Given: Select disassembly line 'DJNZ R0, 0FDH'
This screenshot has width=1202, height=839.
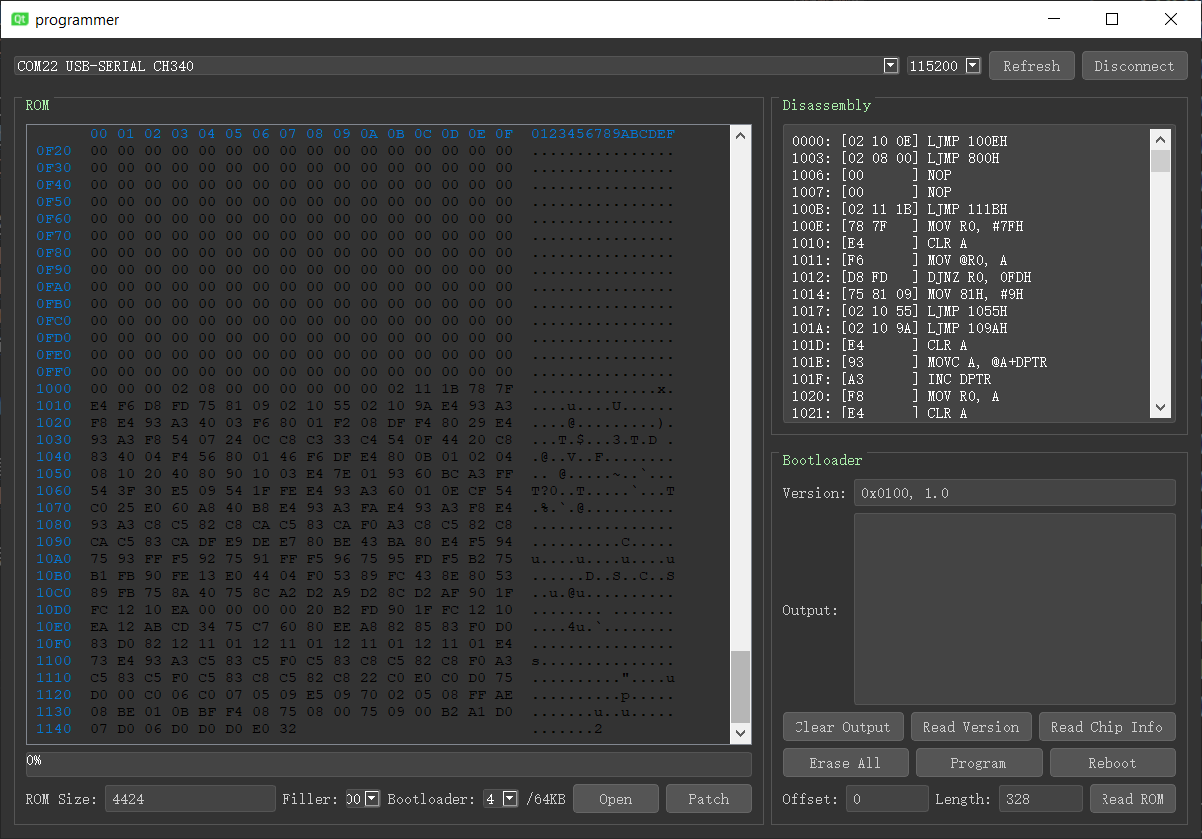Looking at the screenshot, I should click(911, 277).
